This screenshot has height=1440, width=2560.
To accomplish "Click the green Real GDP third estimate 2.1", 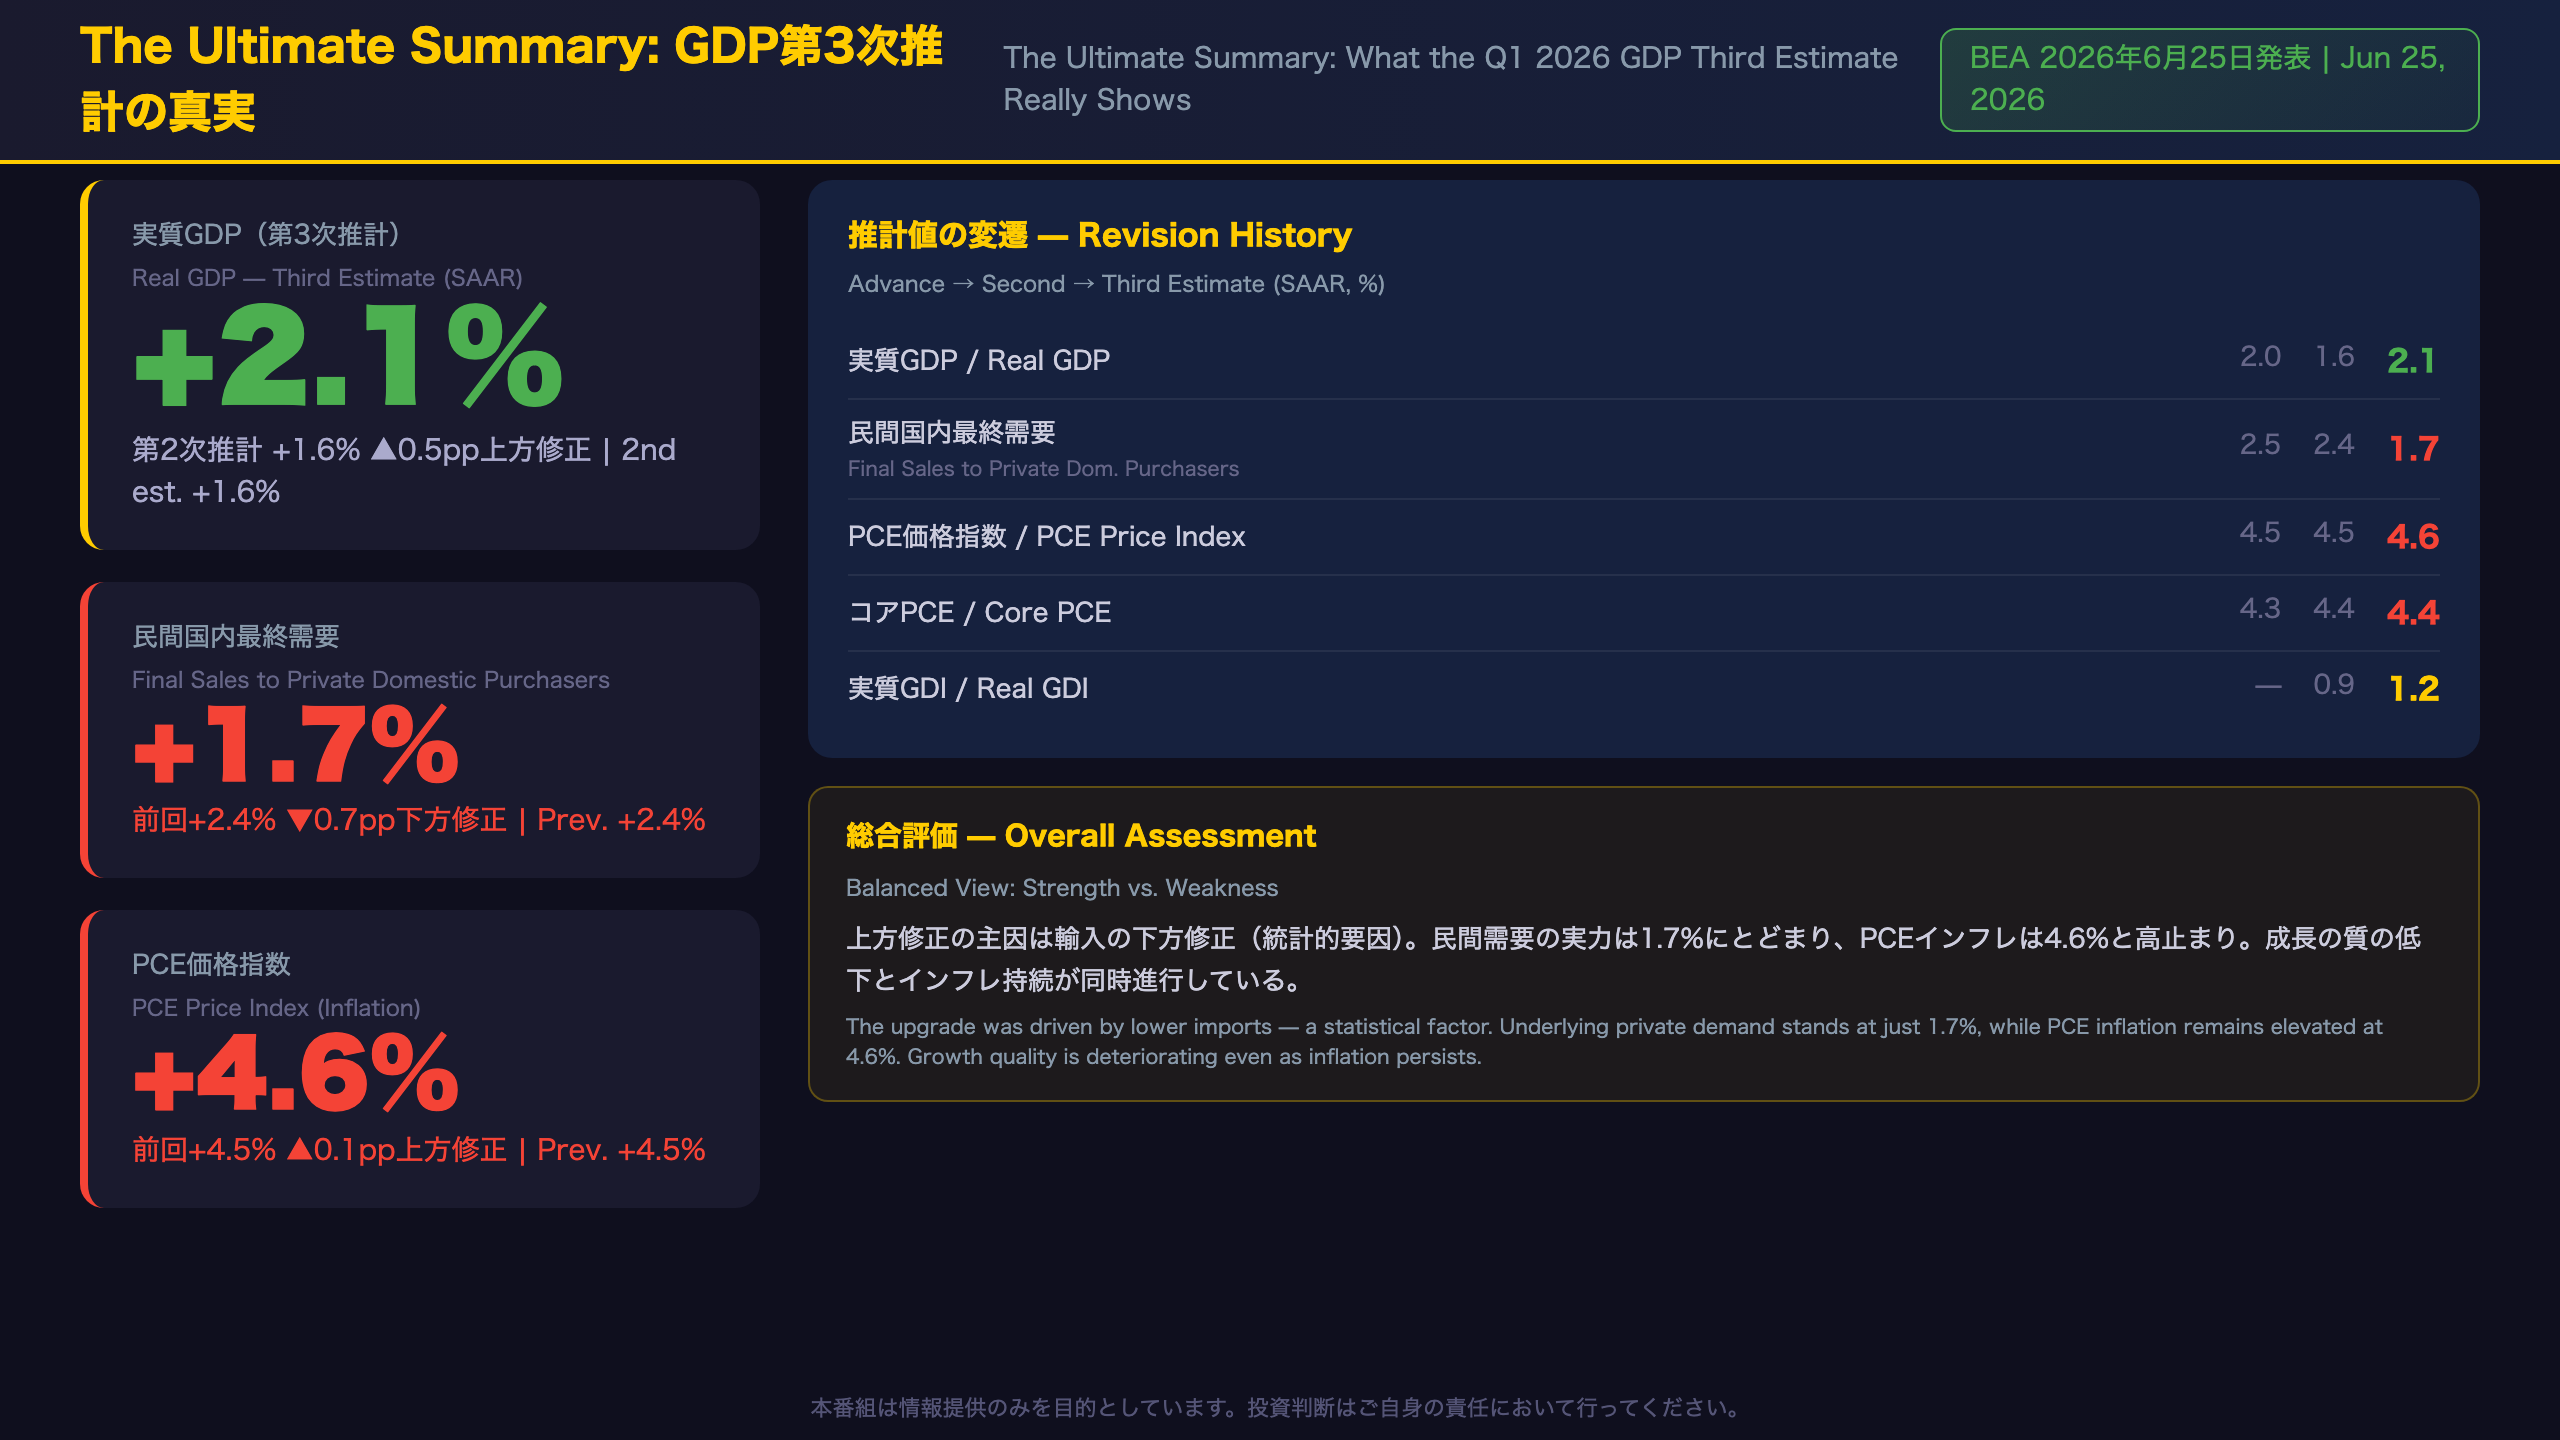I will coord(2411,361).
